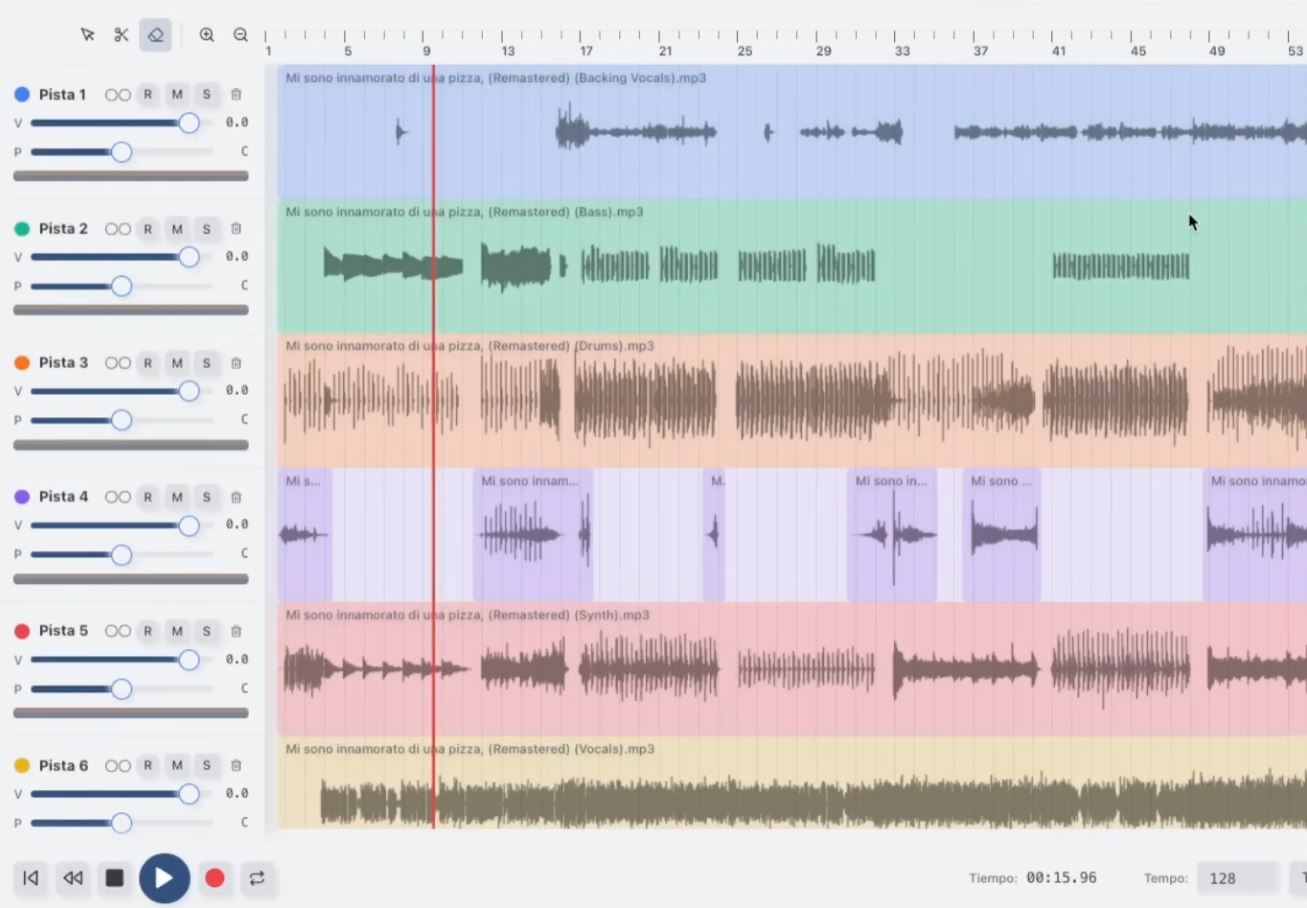Viewport: 1307px width, 908px height.
Task: Click the headphones icon on Pista 2
Action: pos(118,228)
